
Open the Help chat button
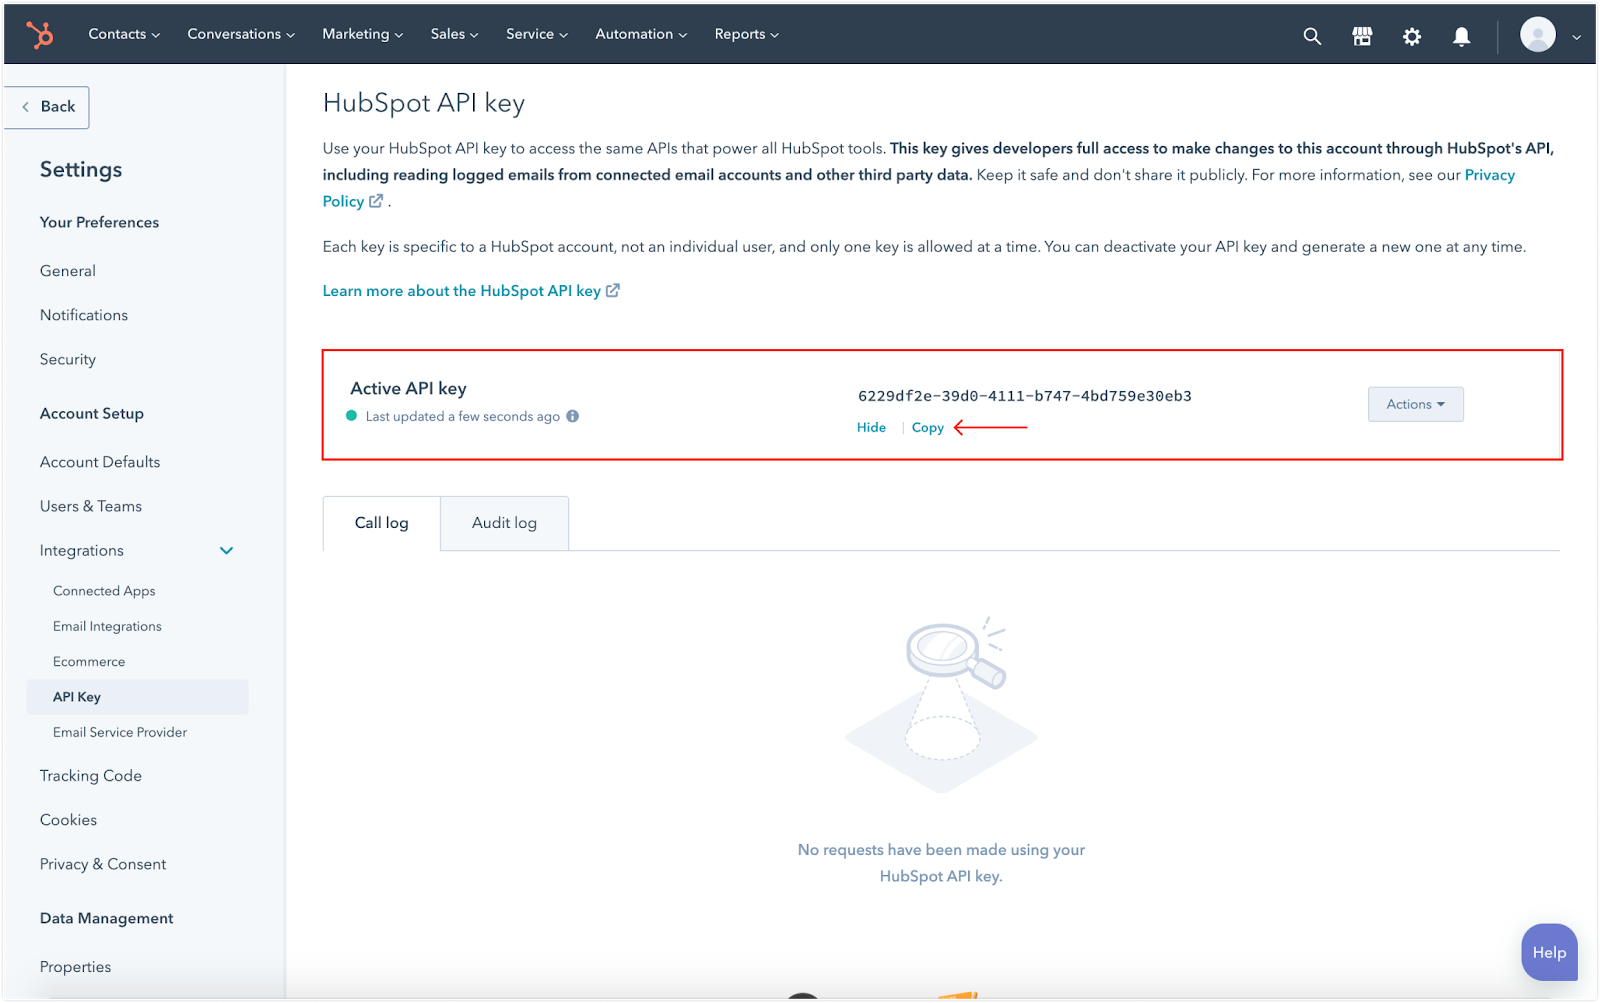point(1549,952)
